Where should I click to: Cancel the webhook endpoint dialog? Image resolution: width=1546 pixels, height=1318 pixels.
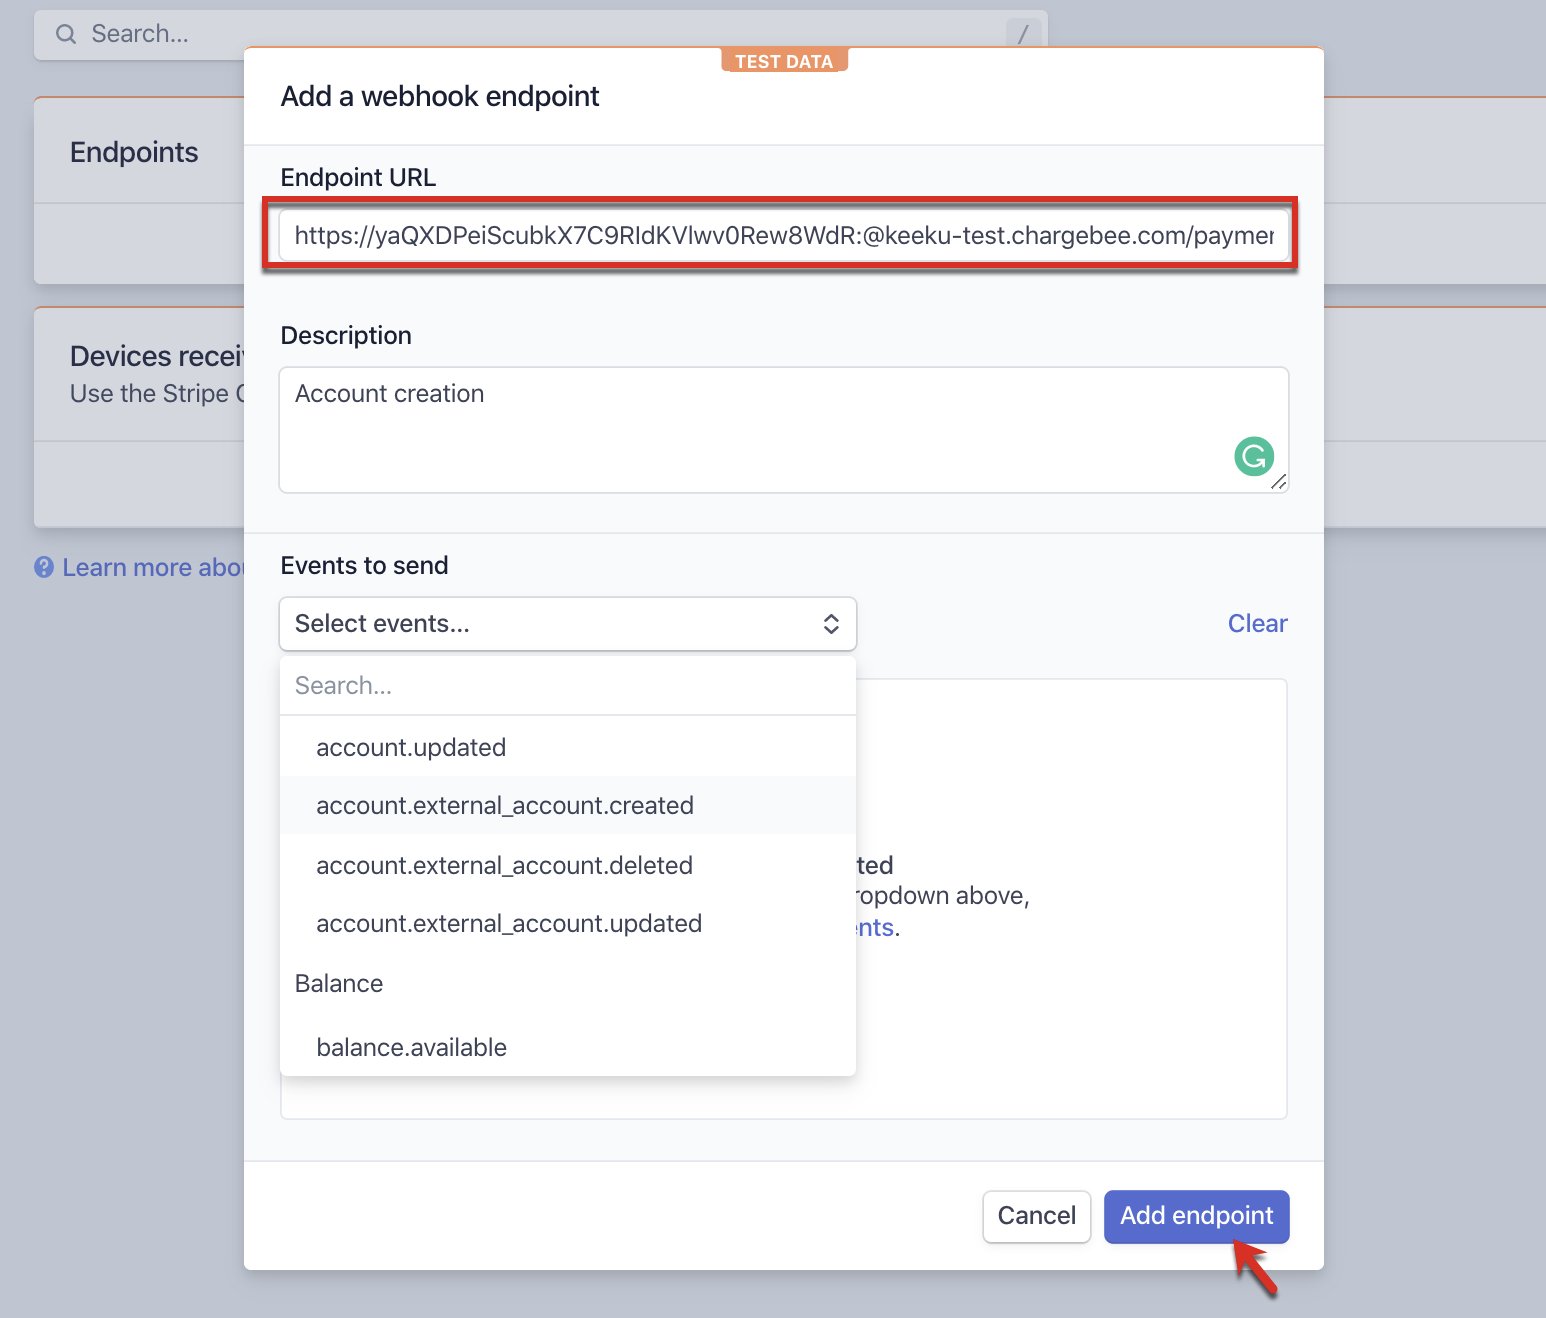(x=1036, y=1216)
